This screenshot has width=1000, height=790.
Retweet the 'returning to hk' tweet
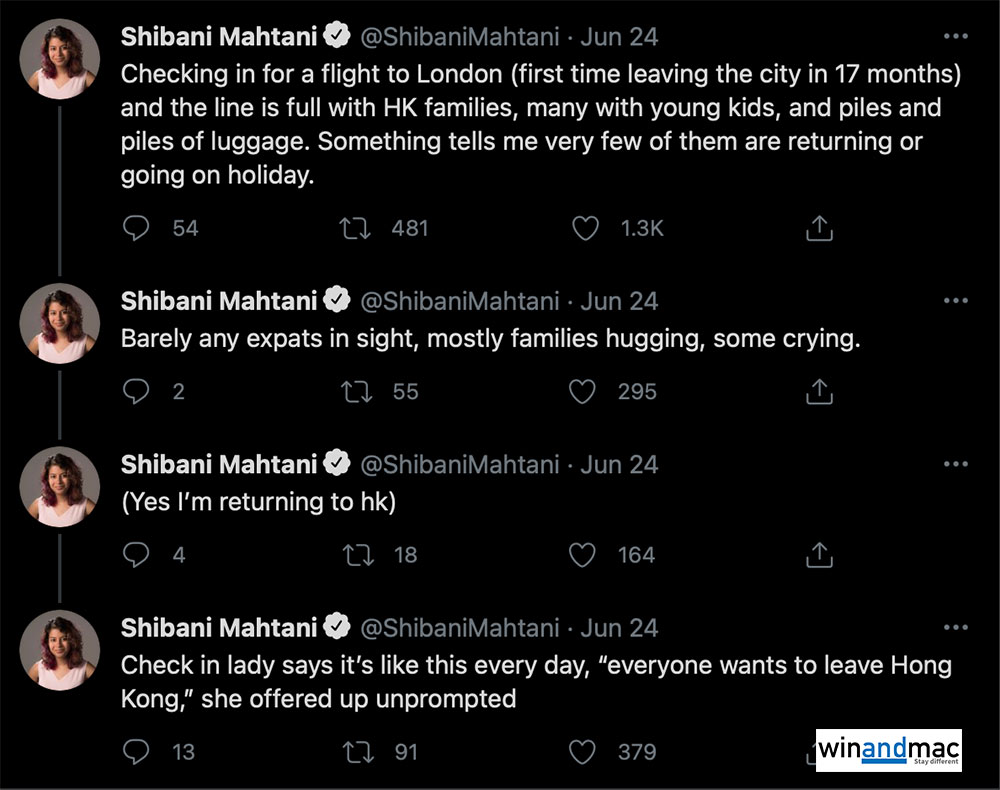click(x=355, y=555)
